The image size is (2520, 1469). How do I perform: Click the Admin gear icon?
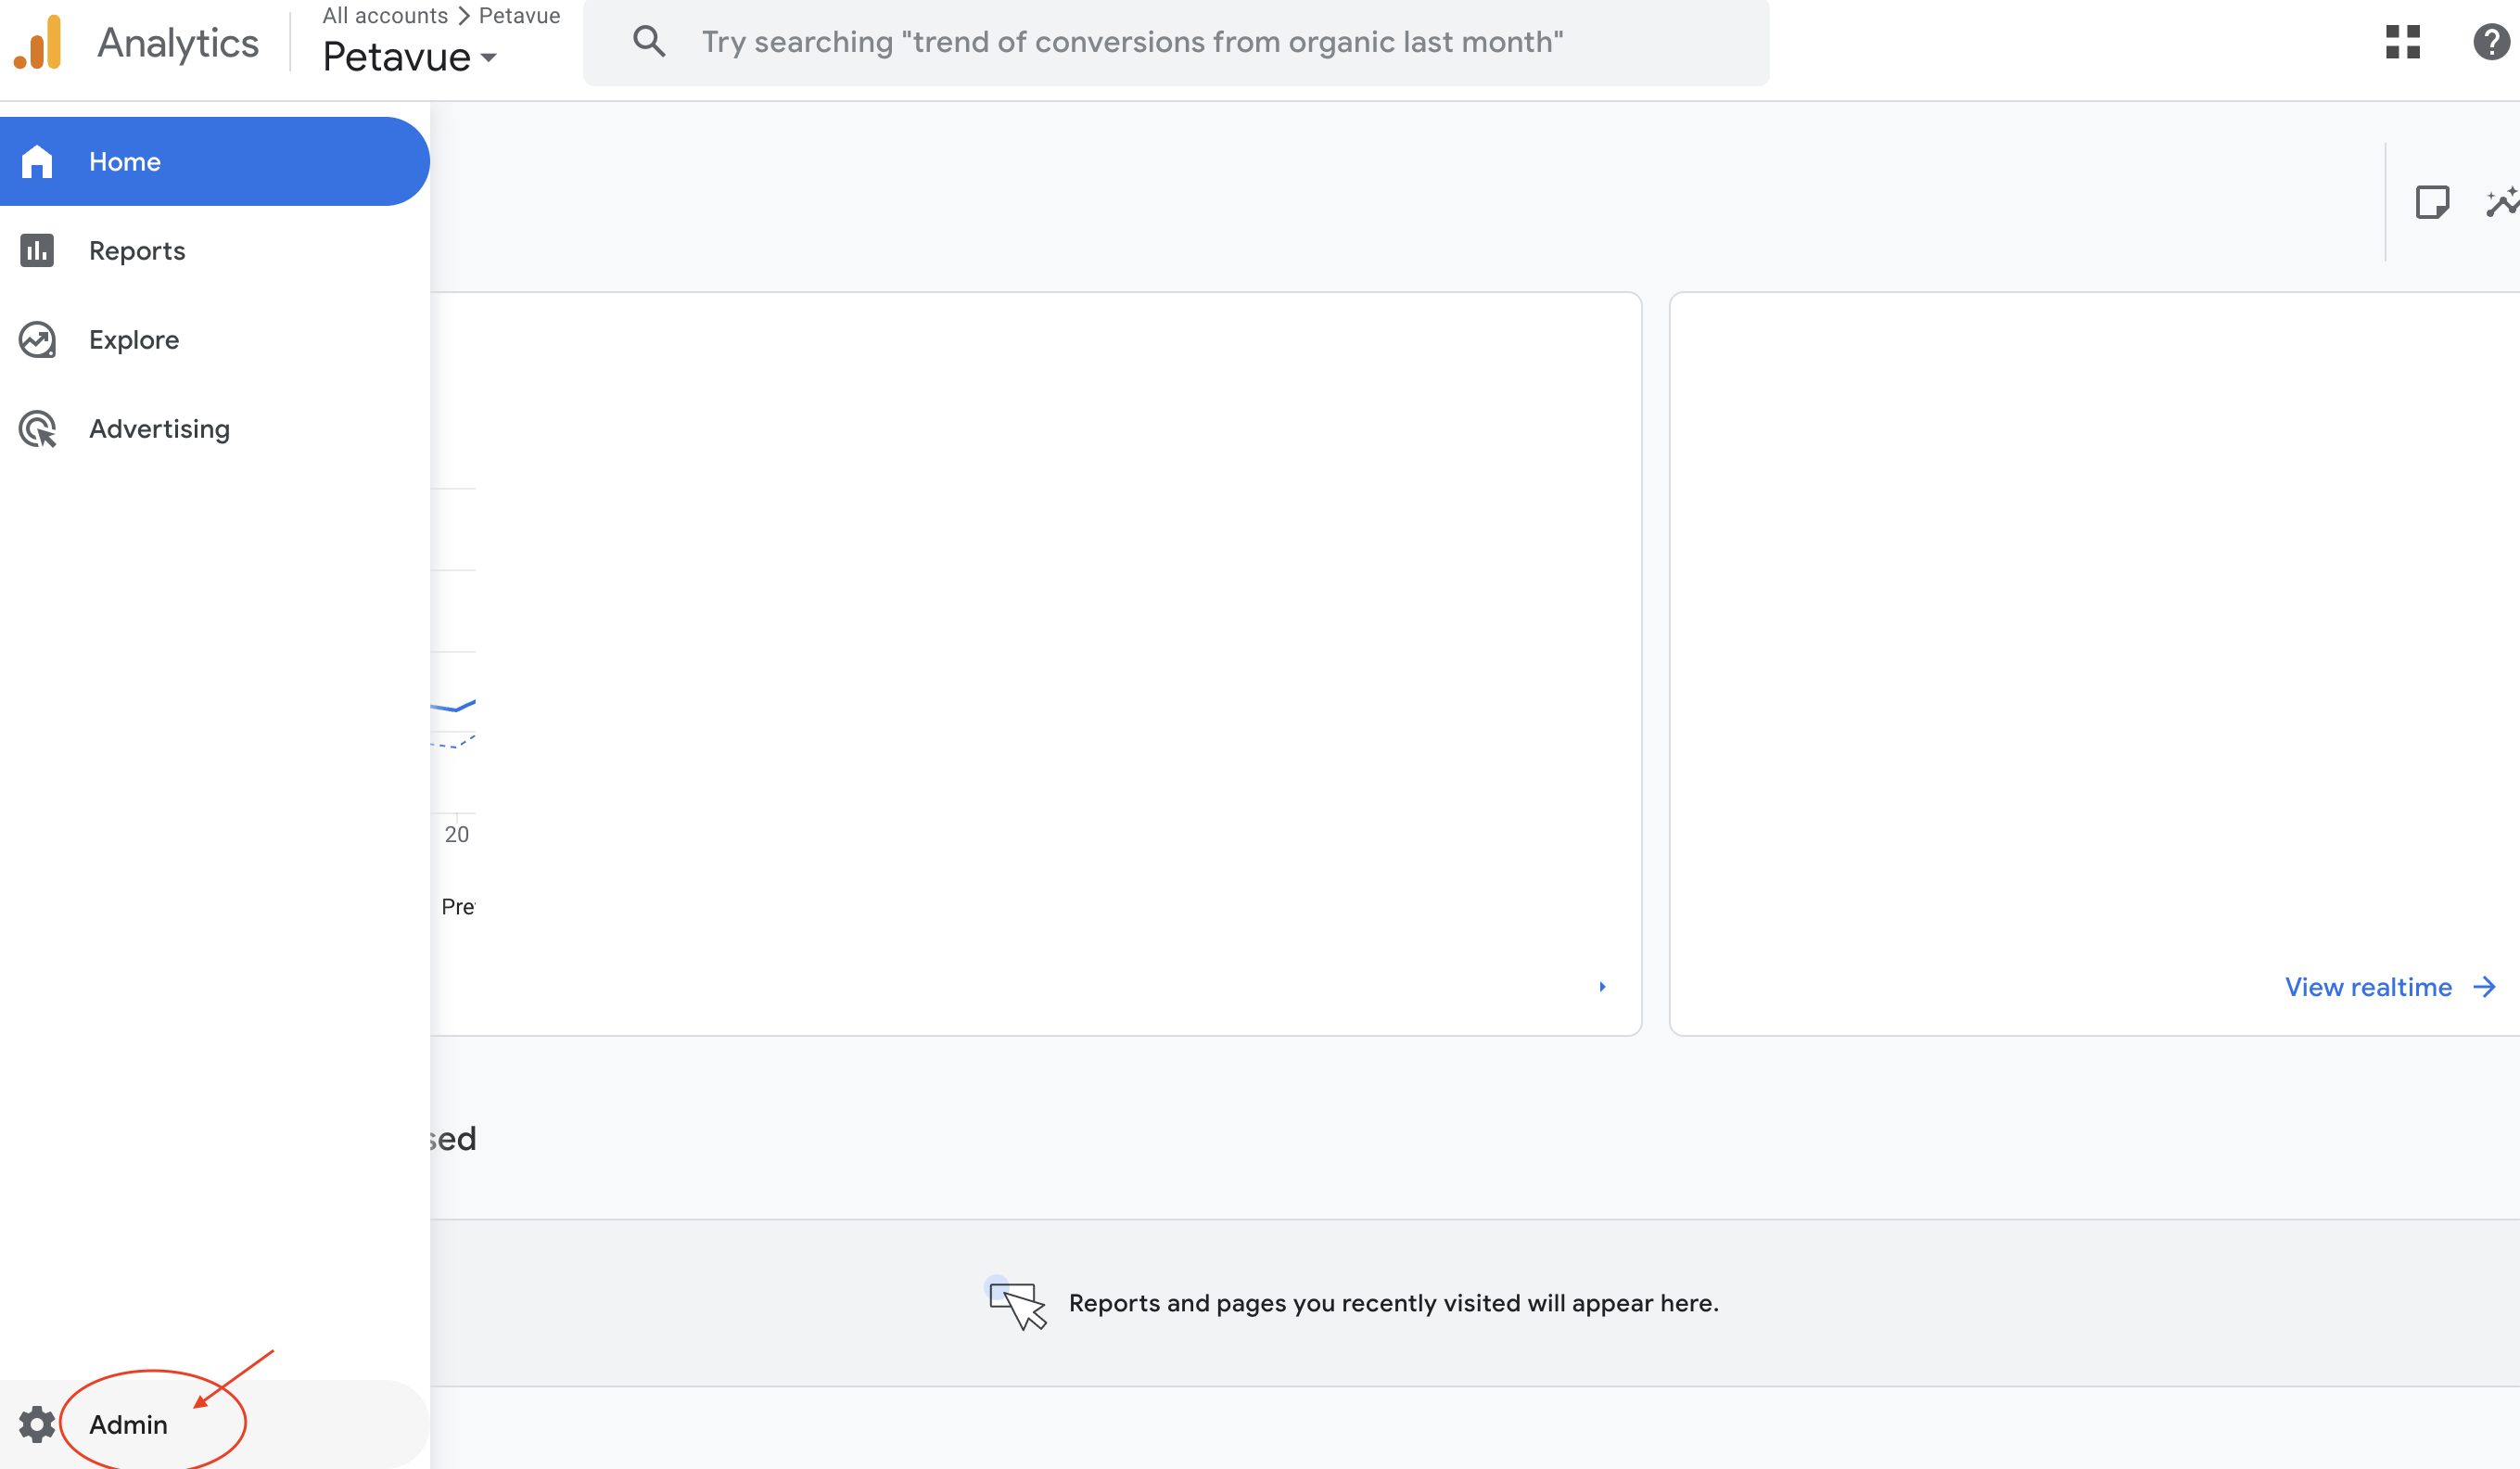tap(37, 1424)
